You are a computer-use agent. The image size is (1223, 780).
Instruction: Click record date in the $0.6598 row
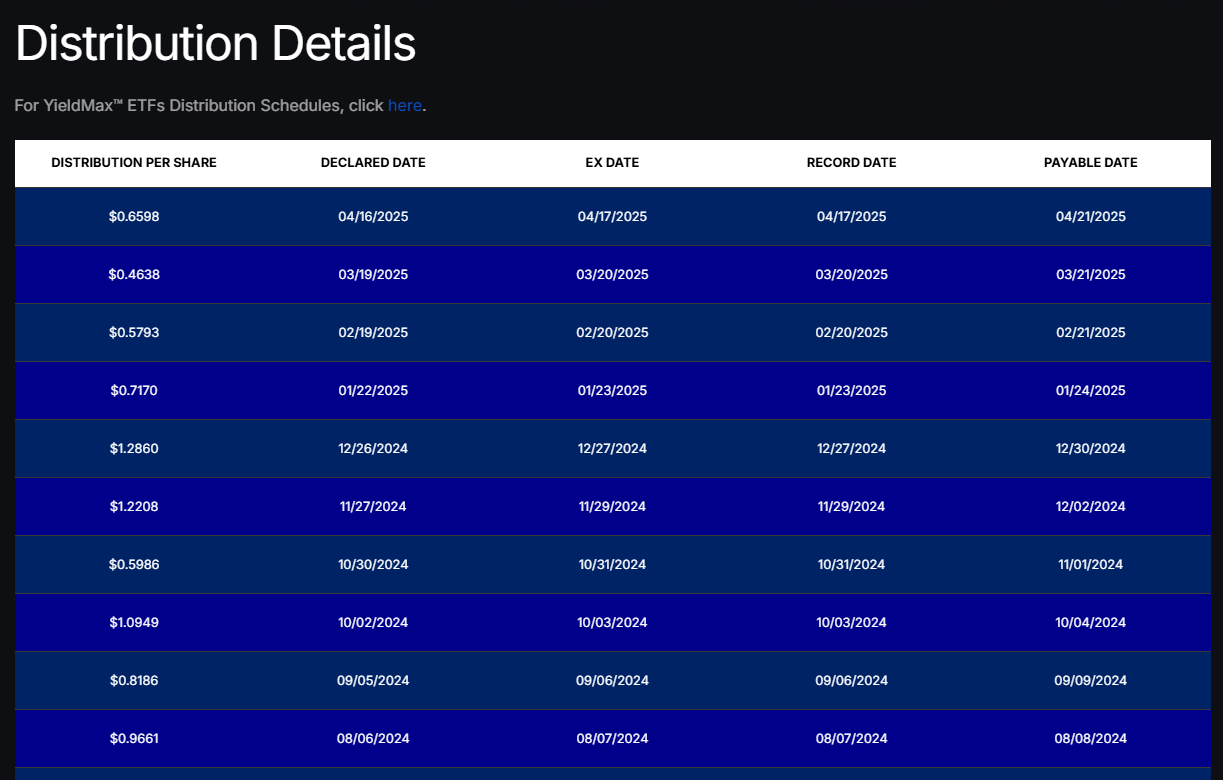(x=852, y=216)
